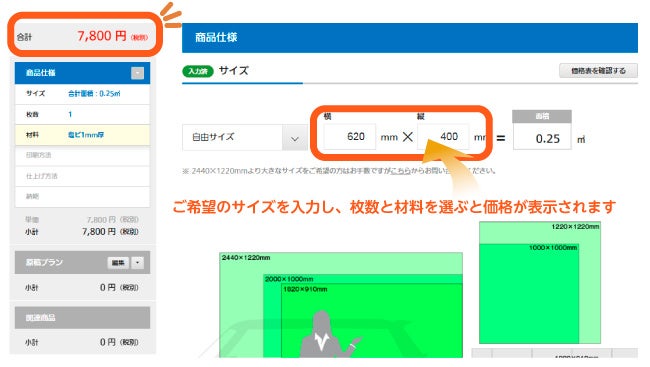
Task: Select the 印刷方法 sidebar row
Action: click(x=82, y=156)
